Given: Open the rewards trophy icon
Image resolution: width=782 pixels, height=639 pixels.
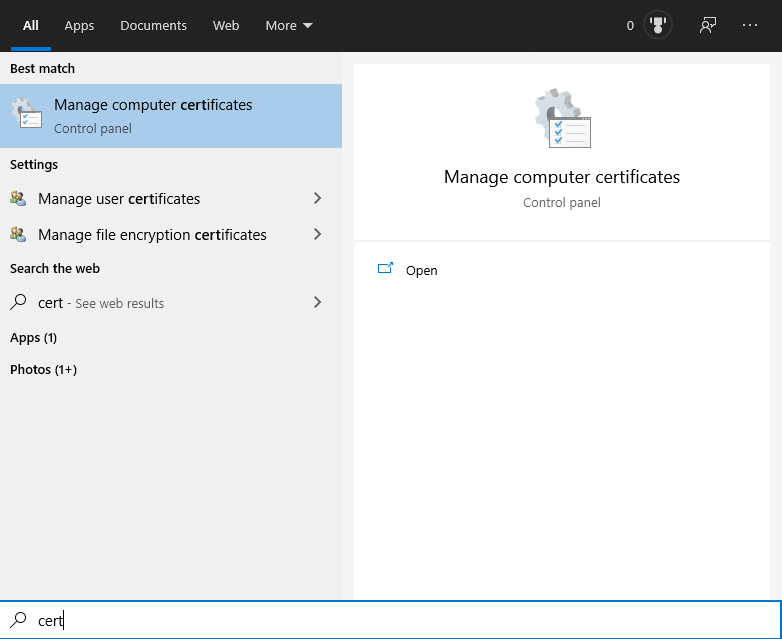Looking at the screenshot, I should pyautogui.click(x=658, y=25).
